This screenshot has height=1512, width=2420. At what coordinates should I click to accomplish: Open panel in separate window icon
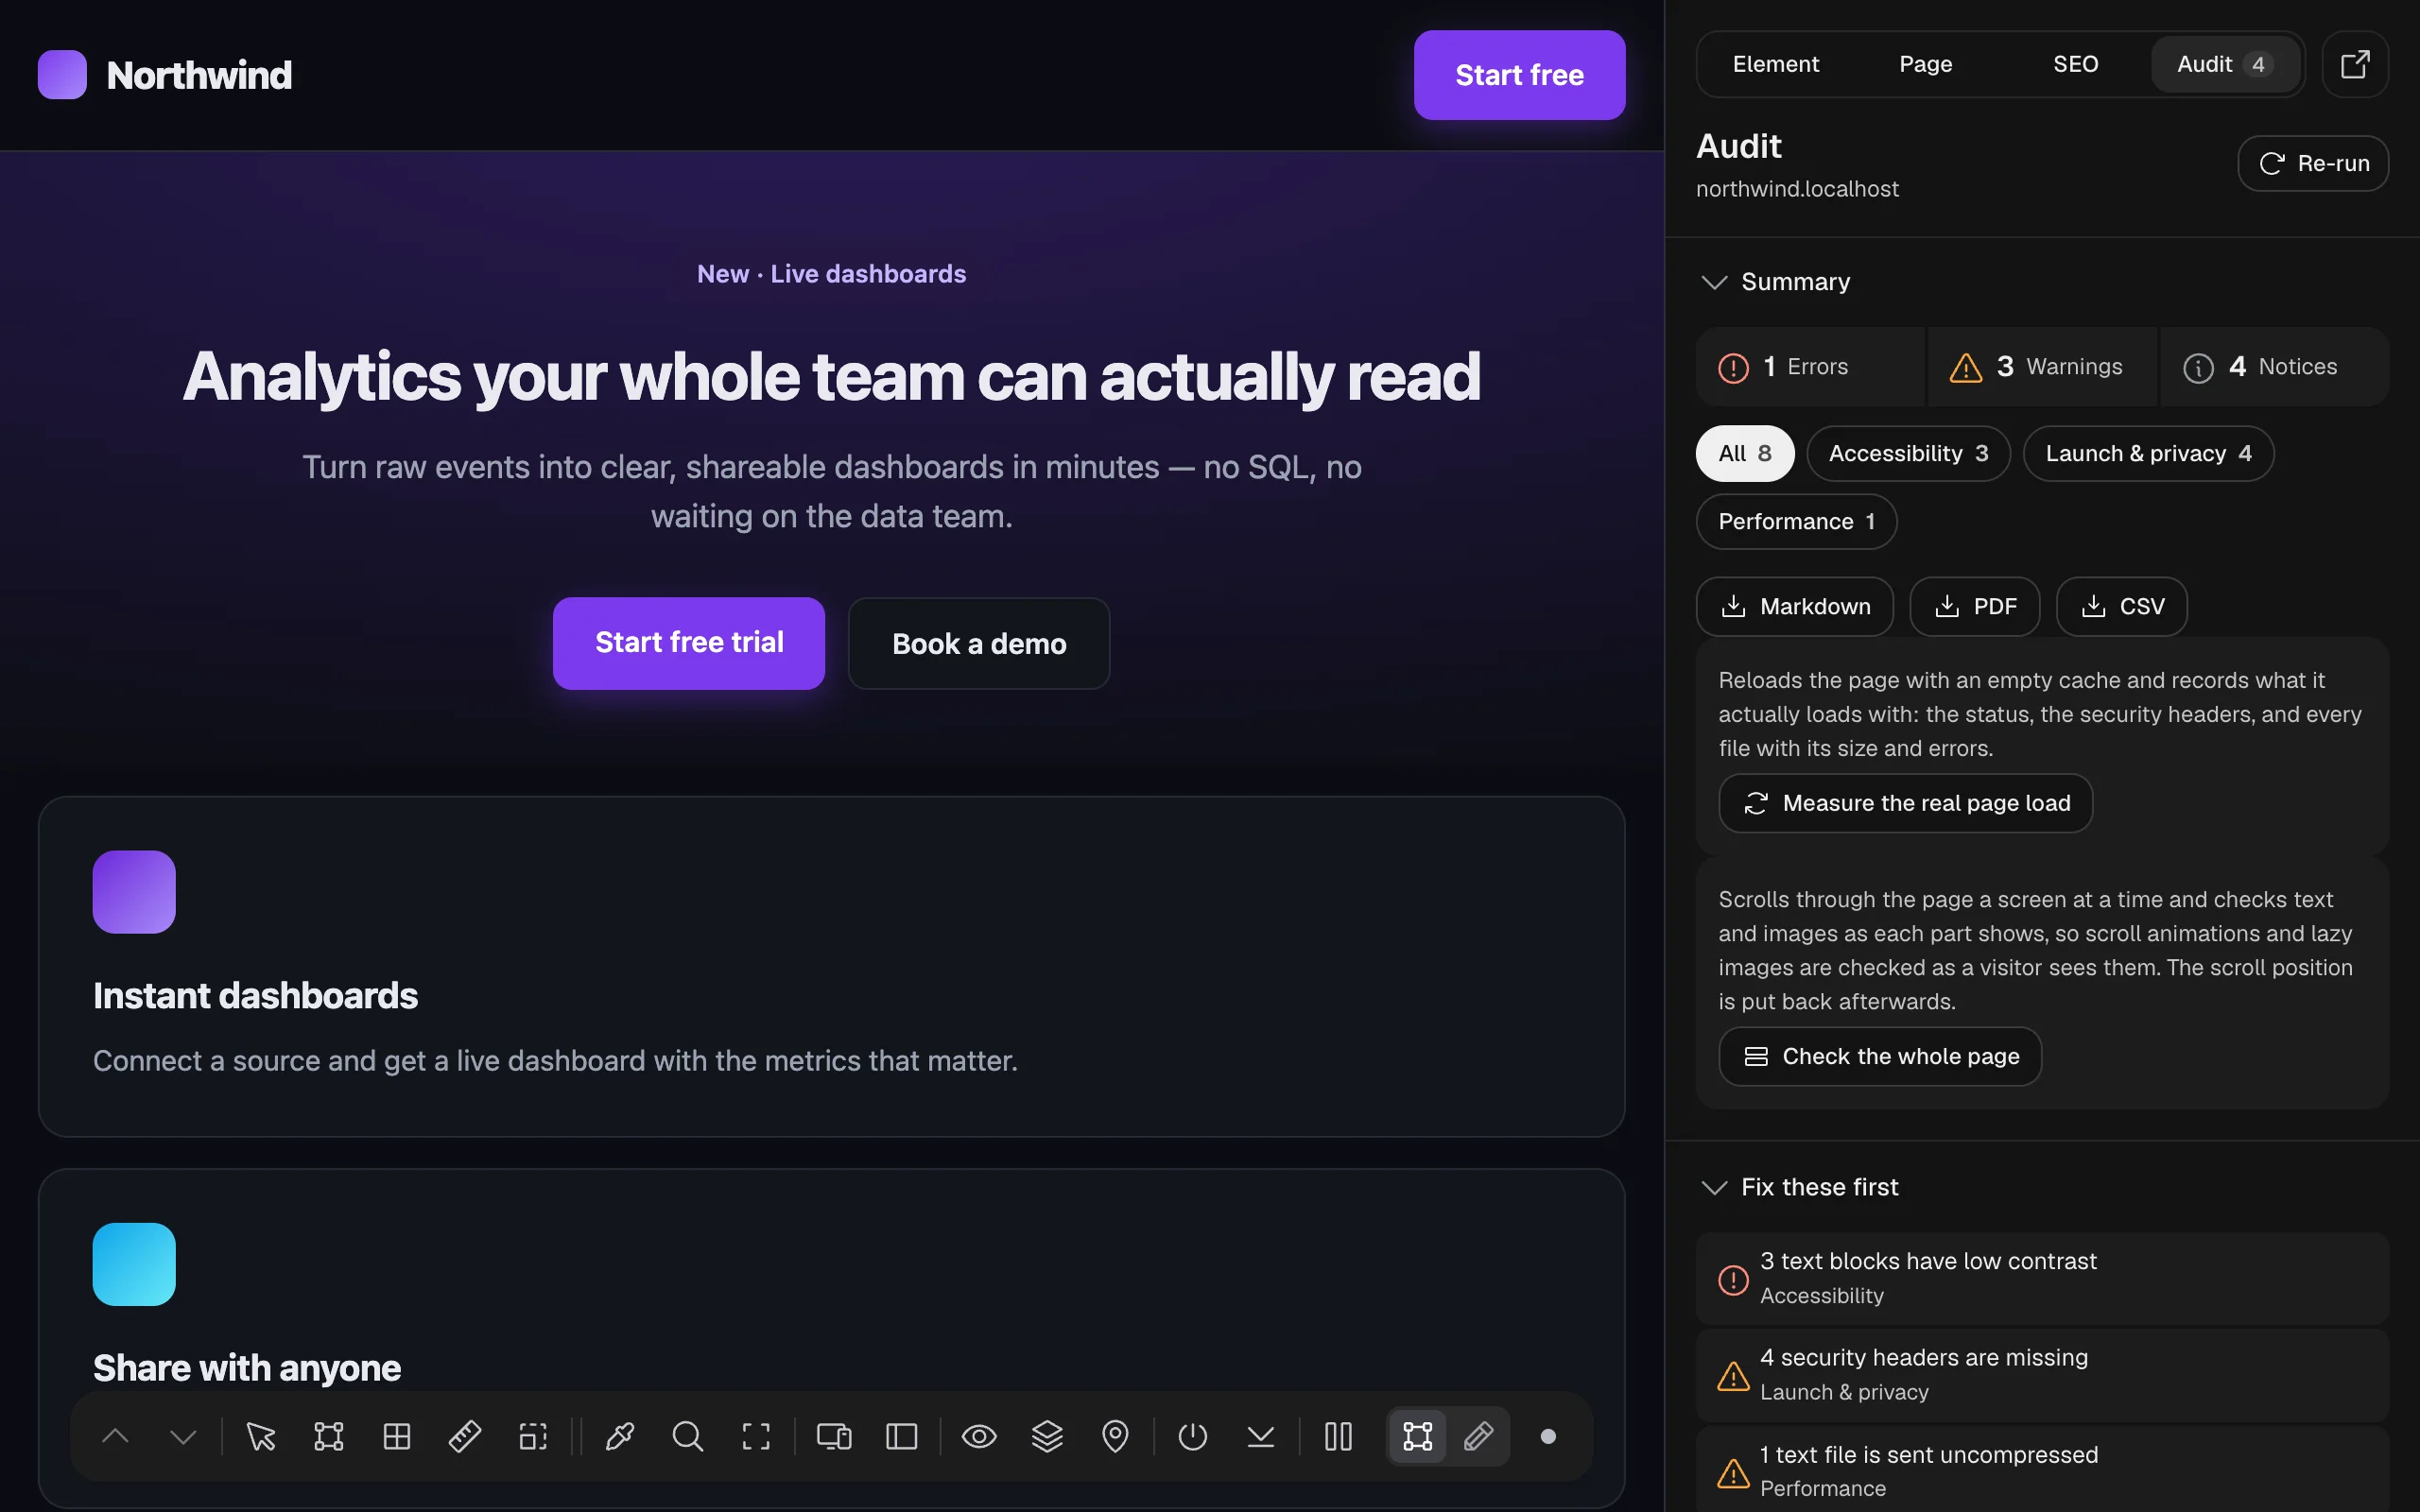2355,64
